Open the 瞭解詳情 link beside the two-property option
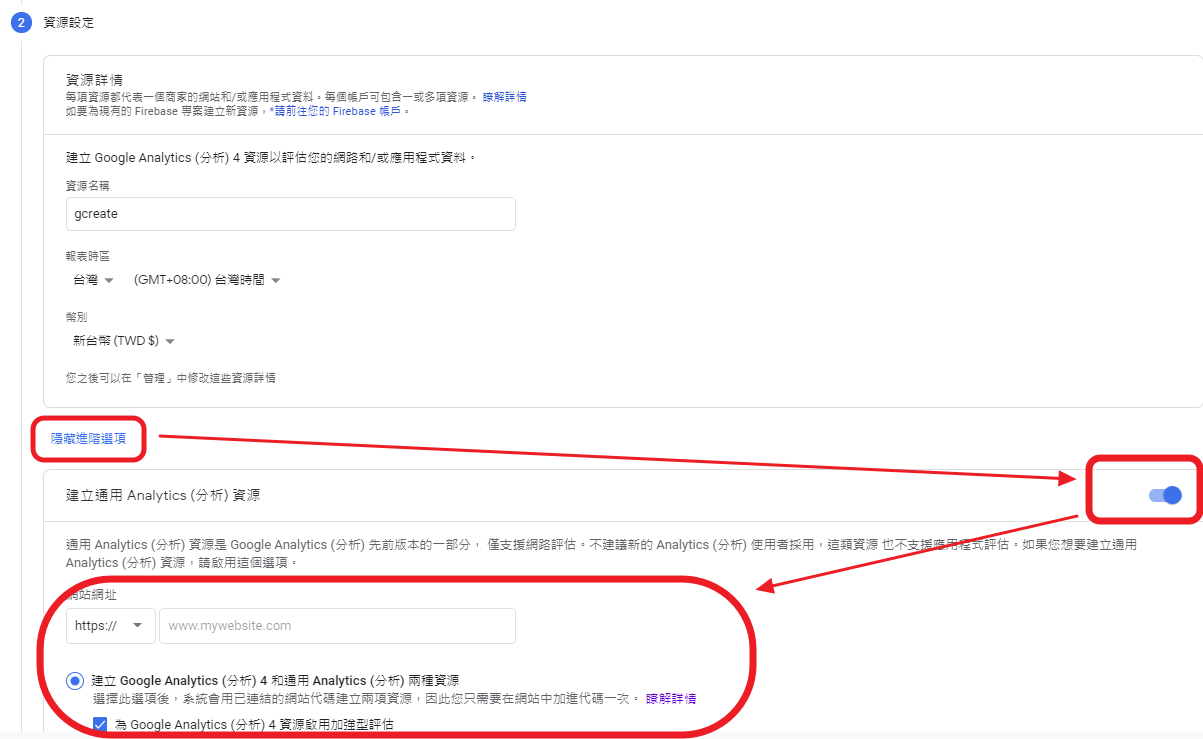The image size is (1203, 739). [671, 698]
